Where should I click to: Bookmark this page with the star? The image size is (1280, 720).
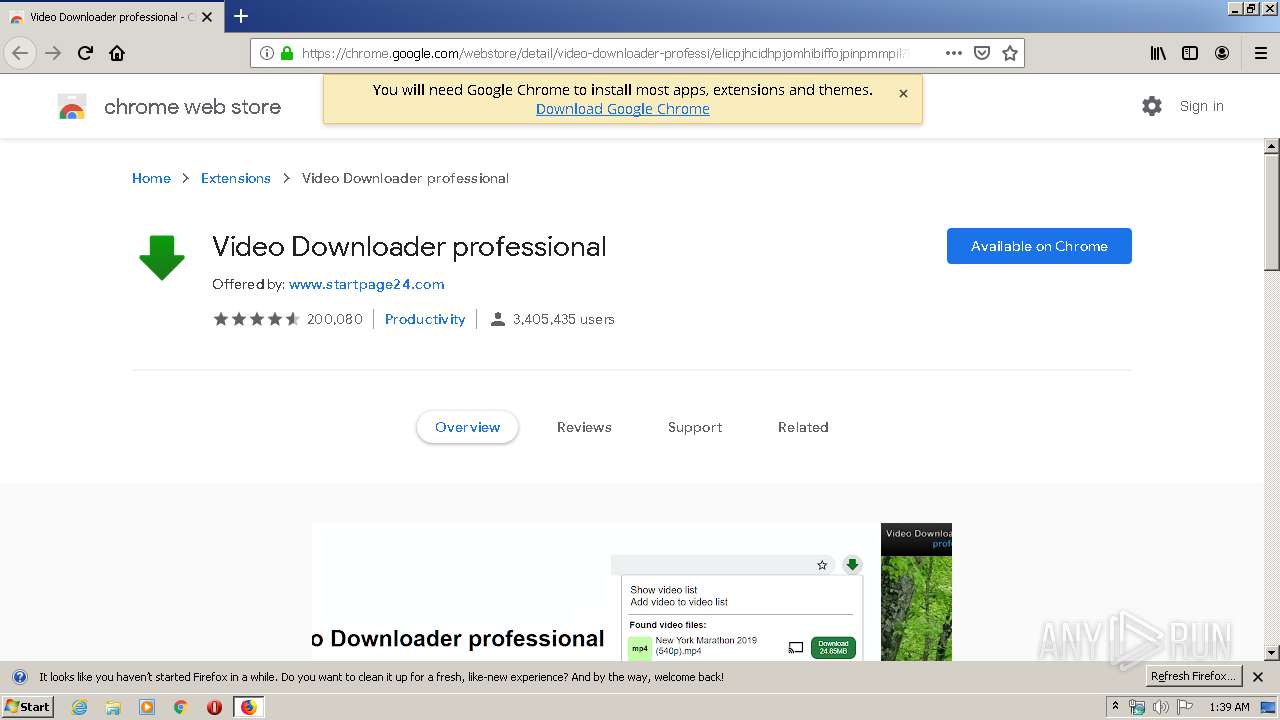tap(1010, 53)
